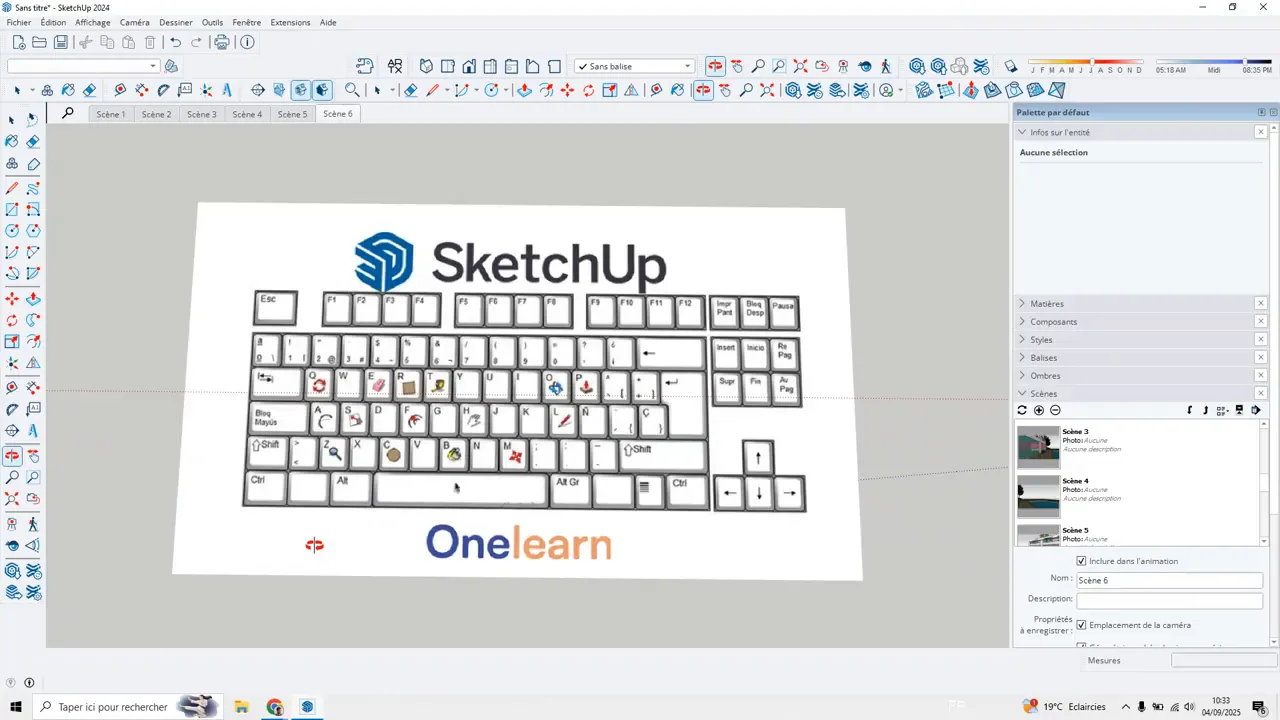Viewport: 1280px width, 720px height.
Task: Open the 'Sans balise' tag dropdown
Action: [686, 66]
